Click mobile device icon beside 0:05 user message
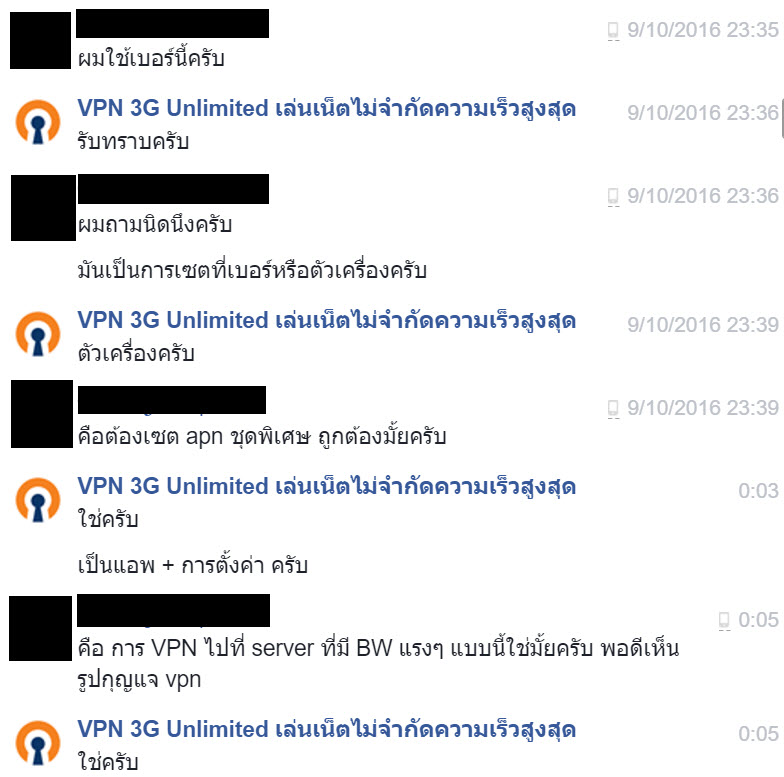 click(x=724, y=620)
